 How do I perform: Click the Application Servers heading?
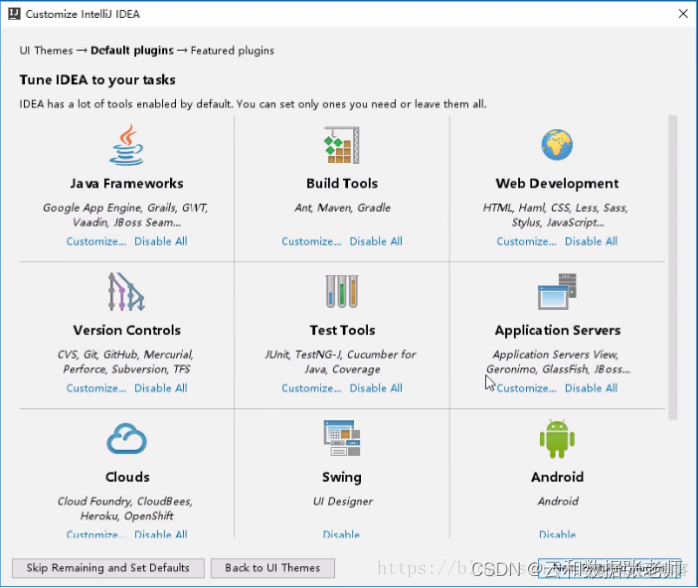pos(557,330)
